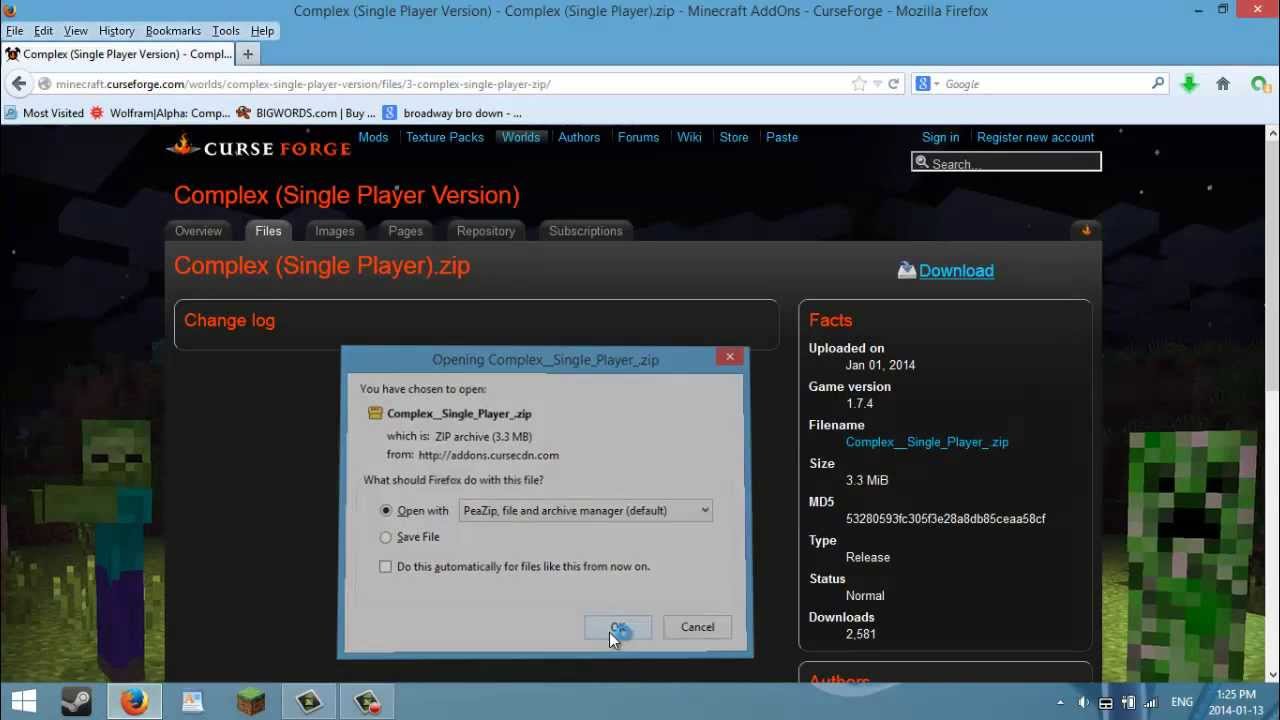Click the volume speaker tray icon
The image size is (1280, 720).
click(1083, 703)
